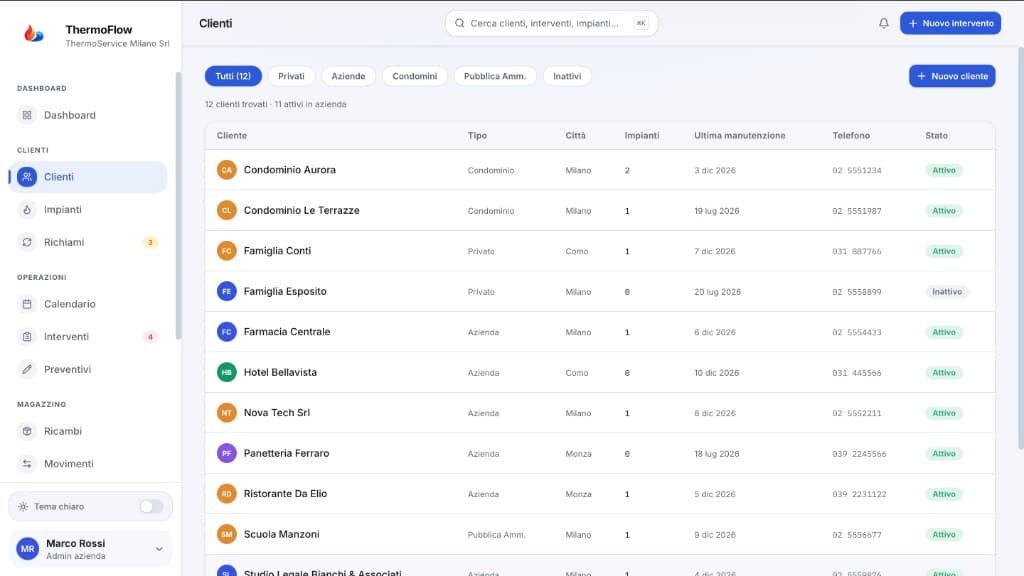This screenshot has height=576, width=1024.
Task: Click the Interventi badge showing 4
Action: (x=150, y=337)
